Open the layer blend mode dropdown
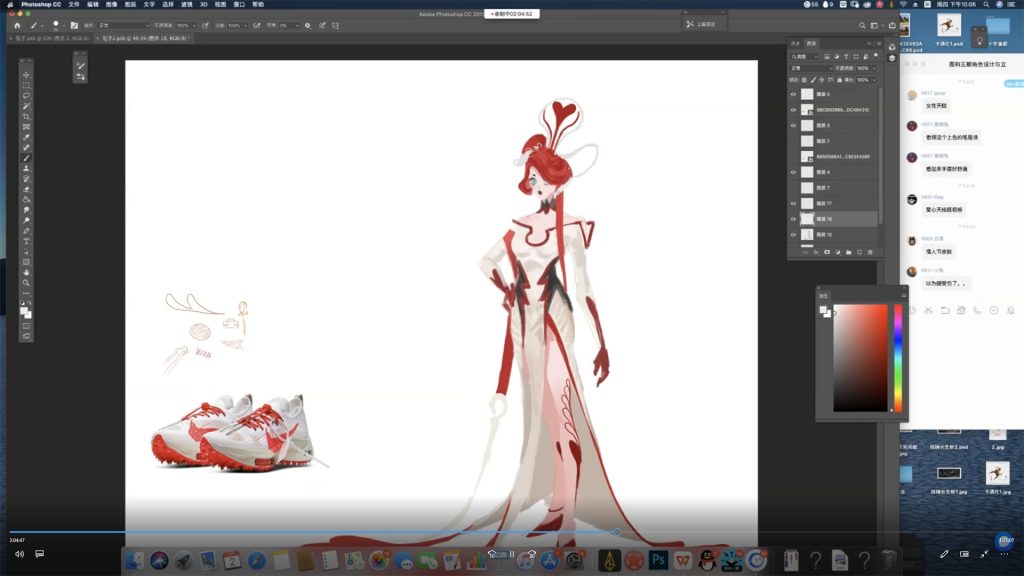Screen dimensions: 1024x576 (810, 68)
